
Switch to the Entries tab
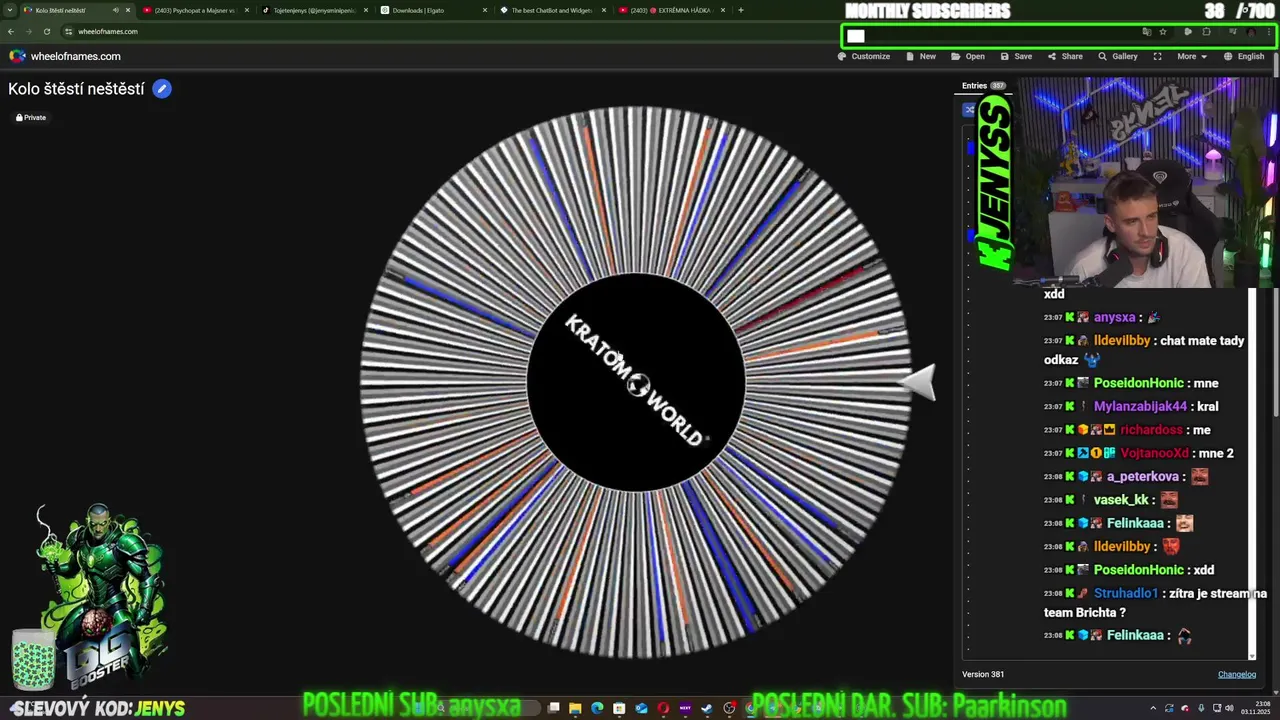pos(984,86)
